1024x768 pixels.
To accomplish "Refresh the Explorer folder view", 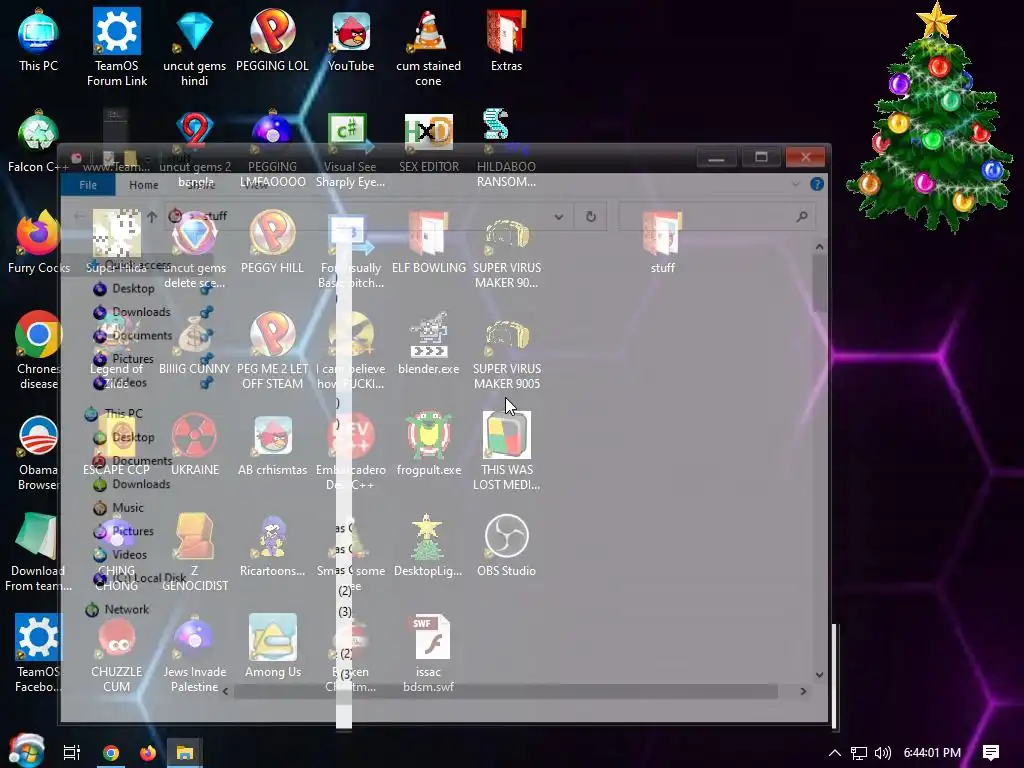I will click(590, 216).
